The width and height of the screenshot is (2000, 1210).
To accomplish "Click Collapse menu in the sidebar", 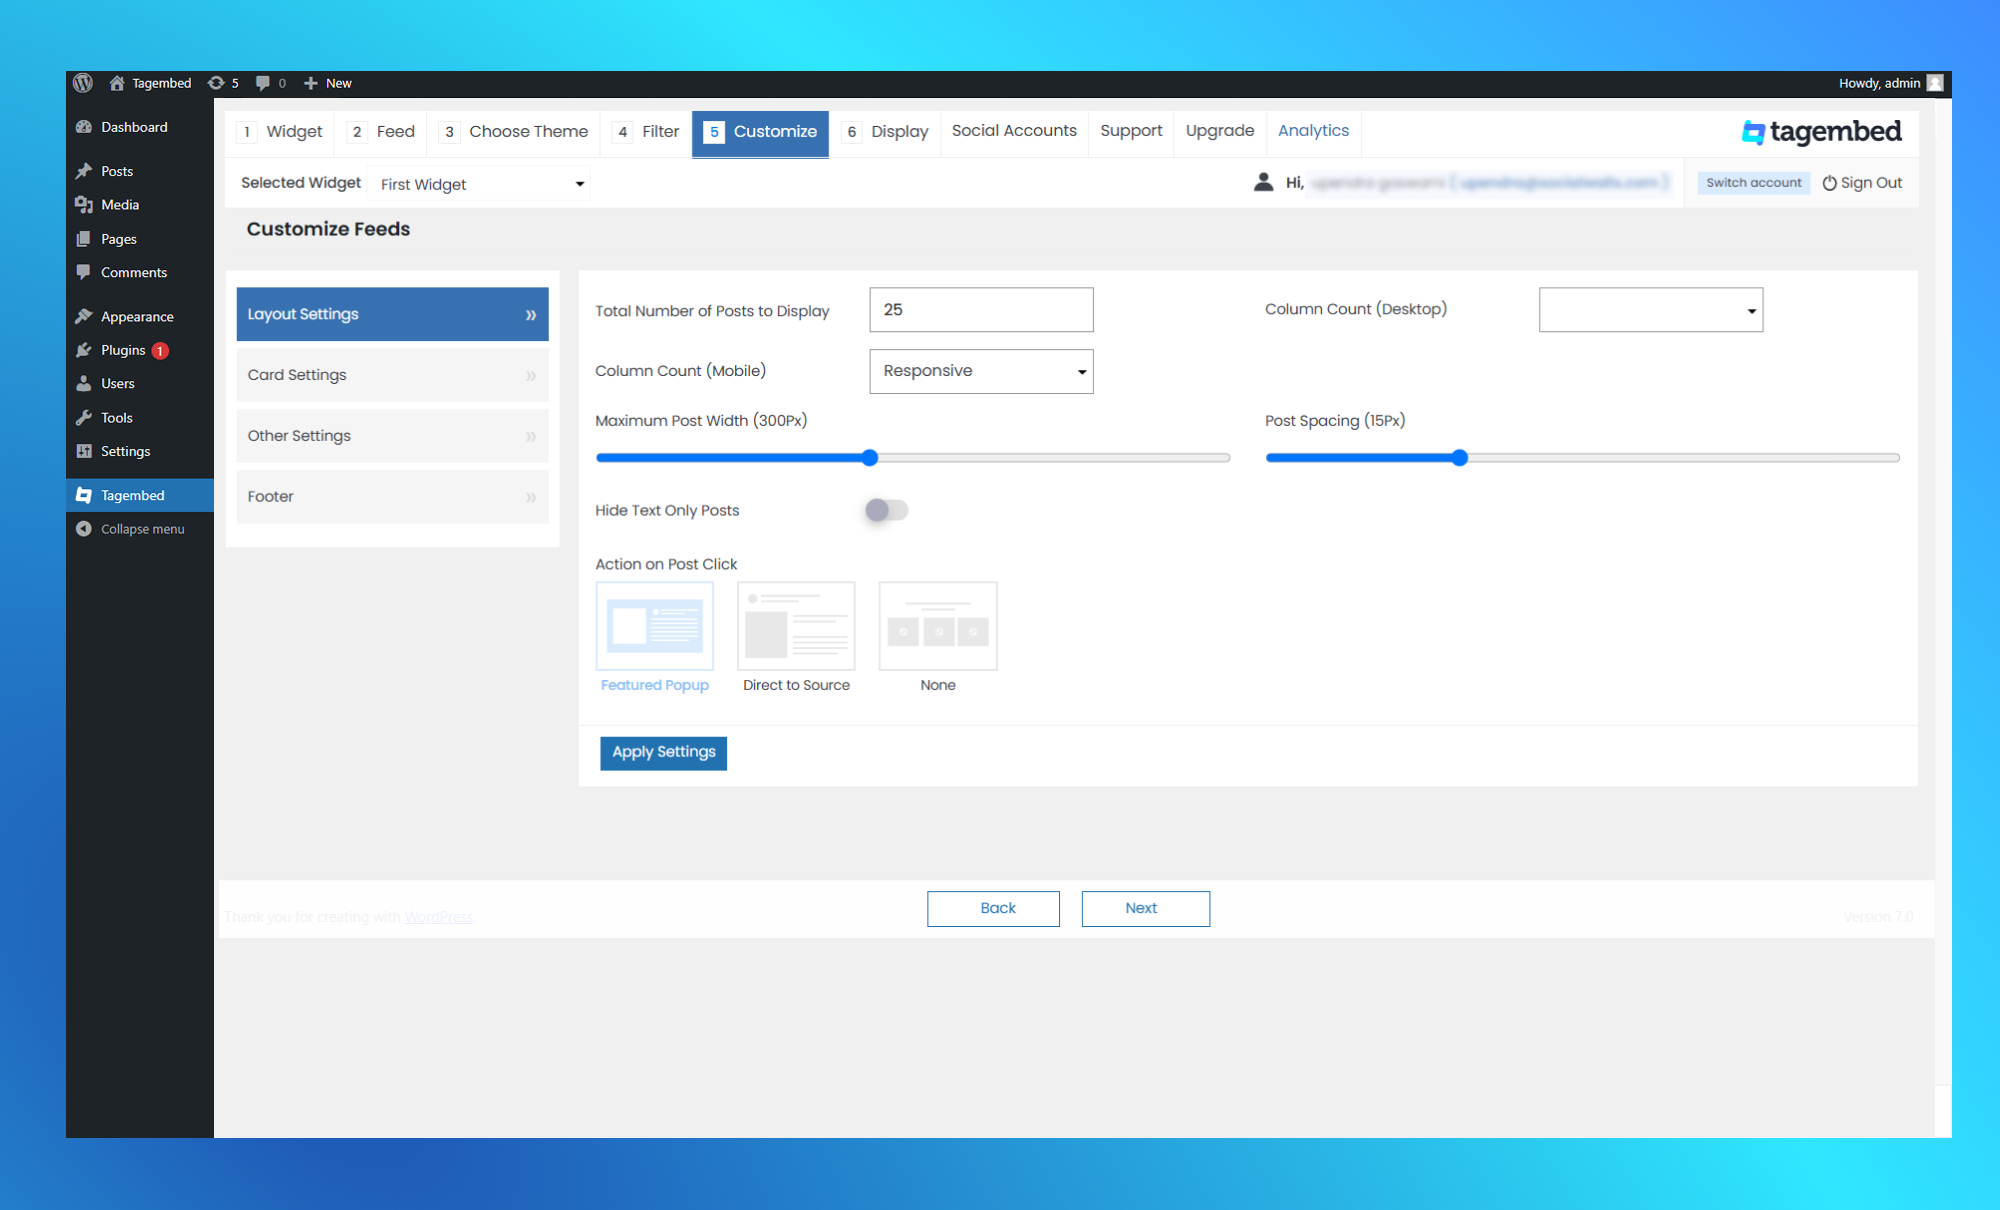I will (140, 529).
